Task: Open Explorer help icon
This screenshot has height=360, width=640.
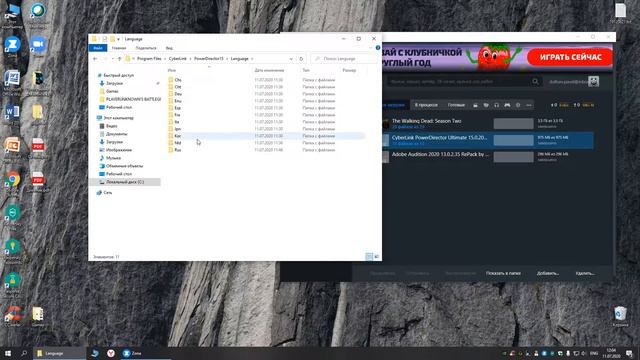Action: click(378, 48)
